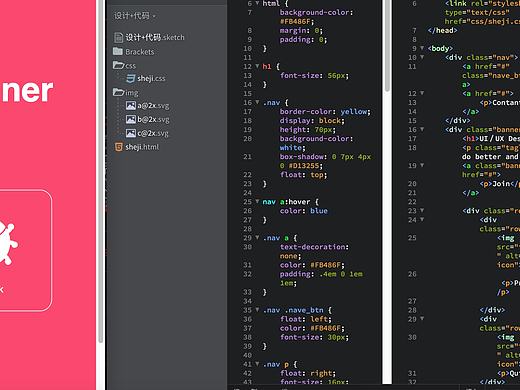Viewport: 520px width, 390px height.
Task: Click 'float: top;' on line 22
Action: click(304, 175)
